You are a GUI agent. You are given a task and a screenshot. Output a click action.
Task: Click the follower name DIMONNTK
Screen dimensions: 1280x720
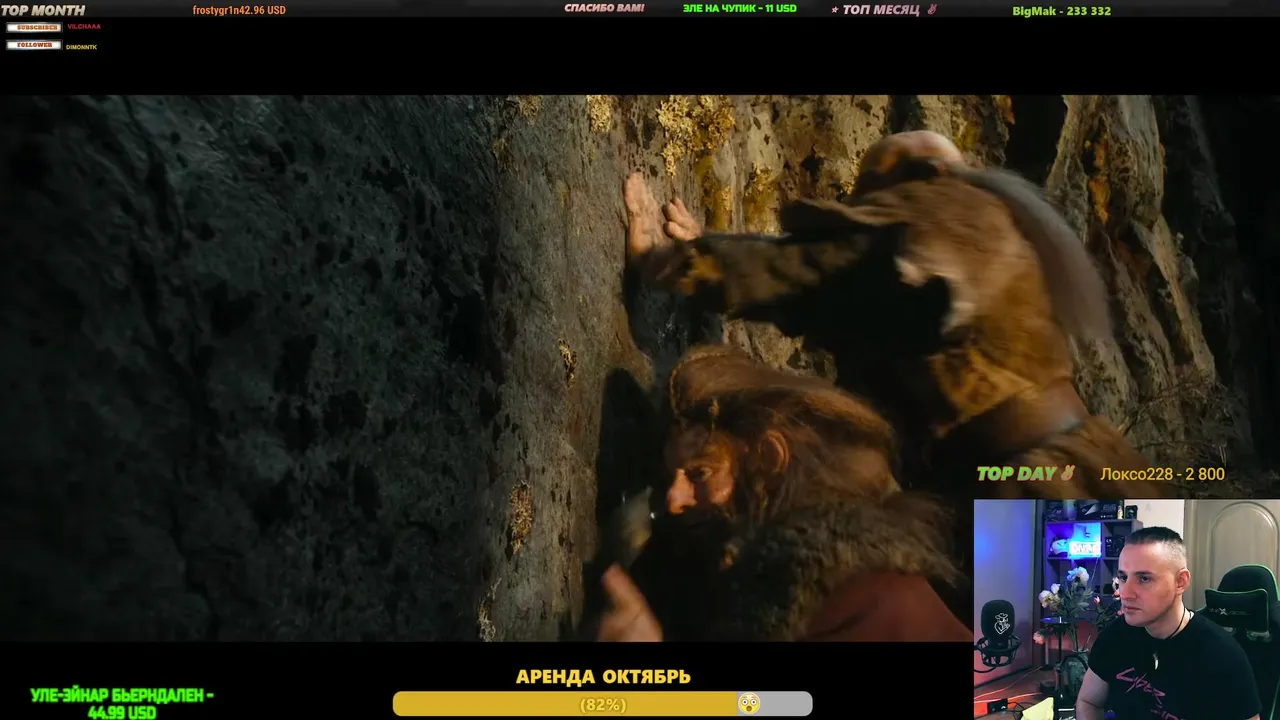pyautogui.click(x=82, y=47)
